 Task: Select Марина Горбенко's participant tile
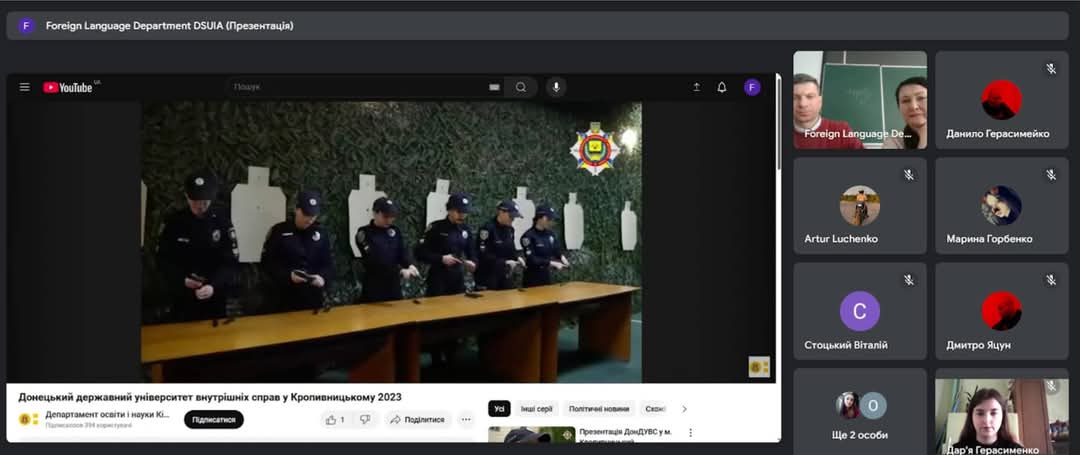coord(1002,206)
